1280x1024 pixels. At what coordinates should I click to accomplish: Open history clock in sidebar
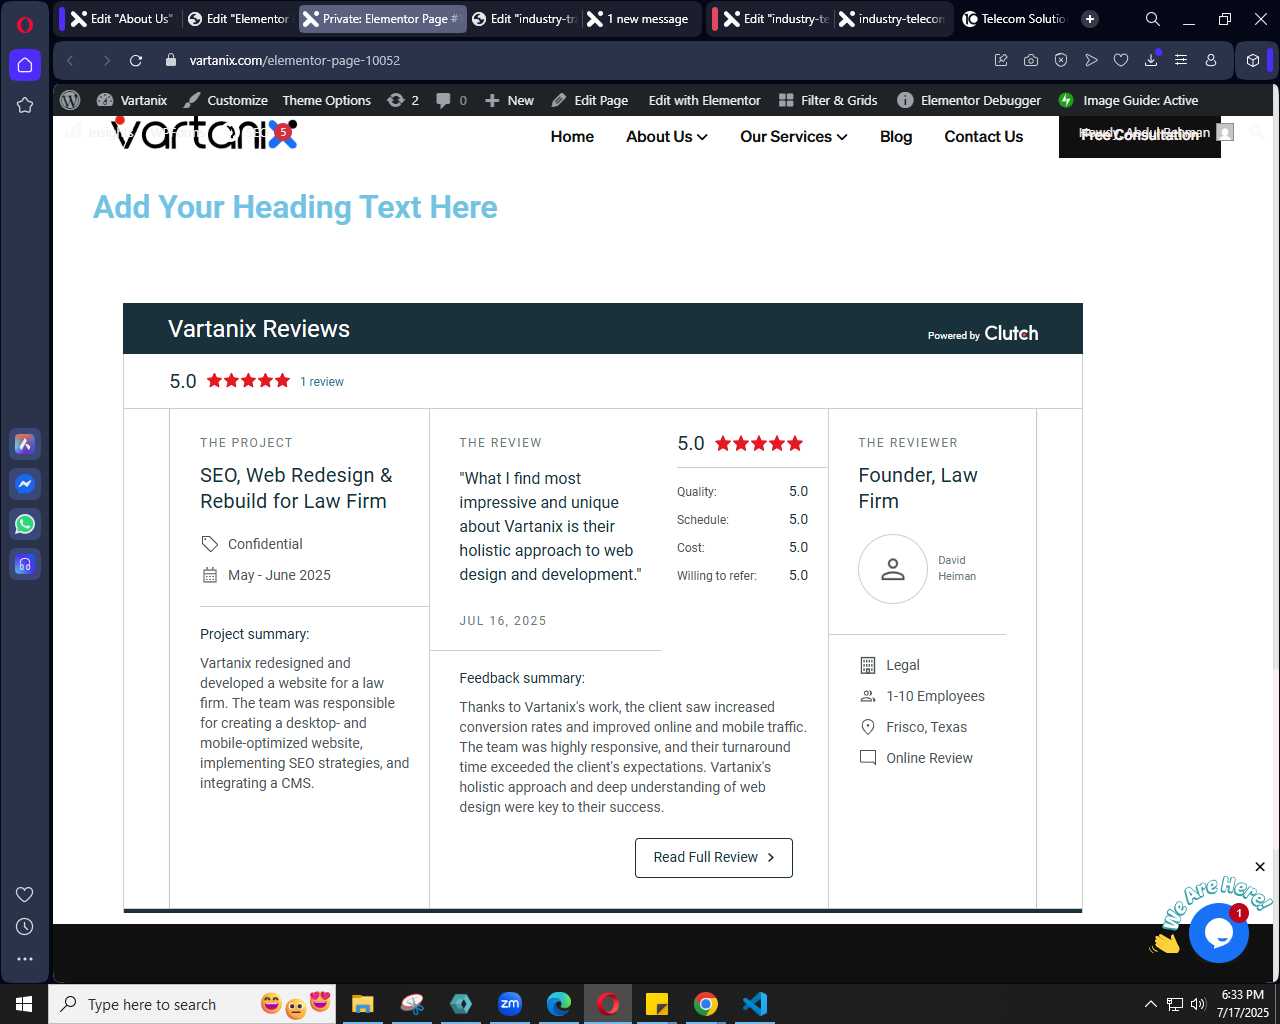tap(25, 927)
